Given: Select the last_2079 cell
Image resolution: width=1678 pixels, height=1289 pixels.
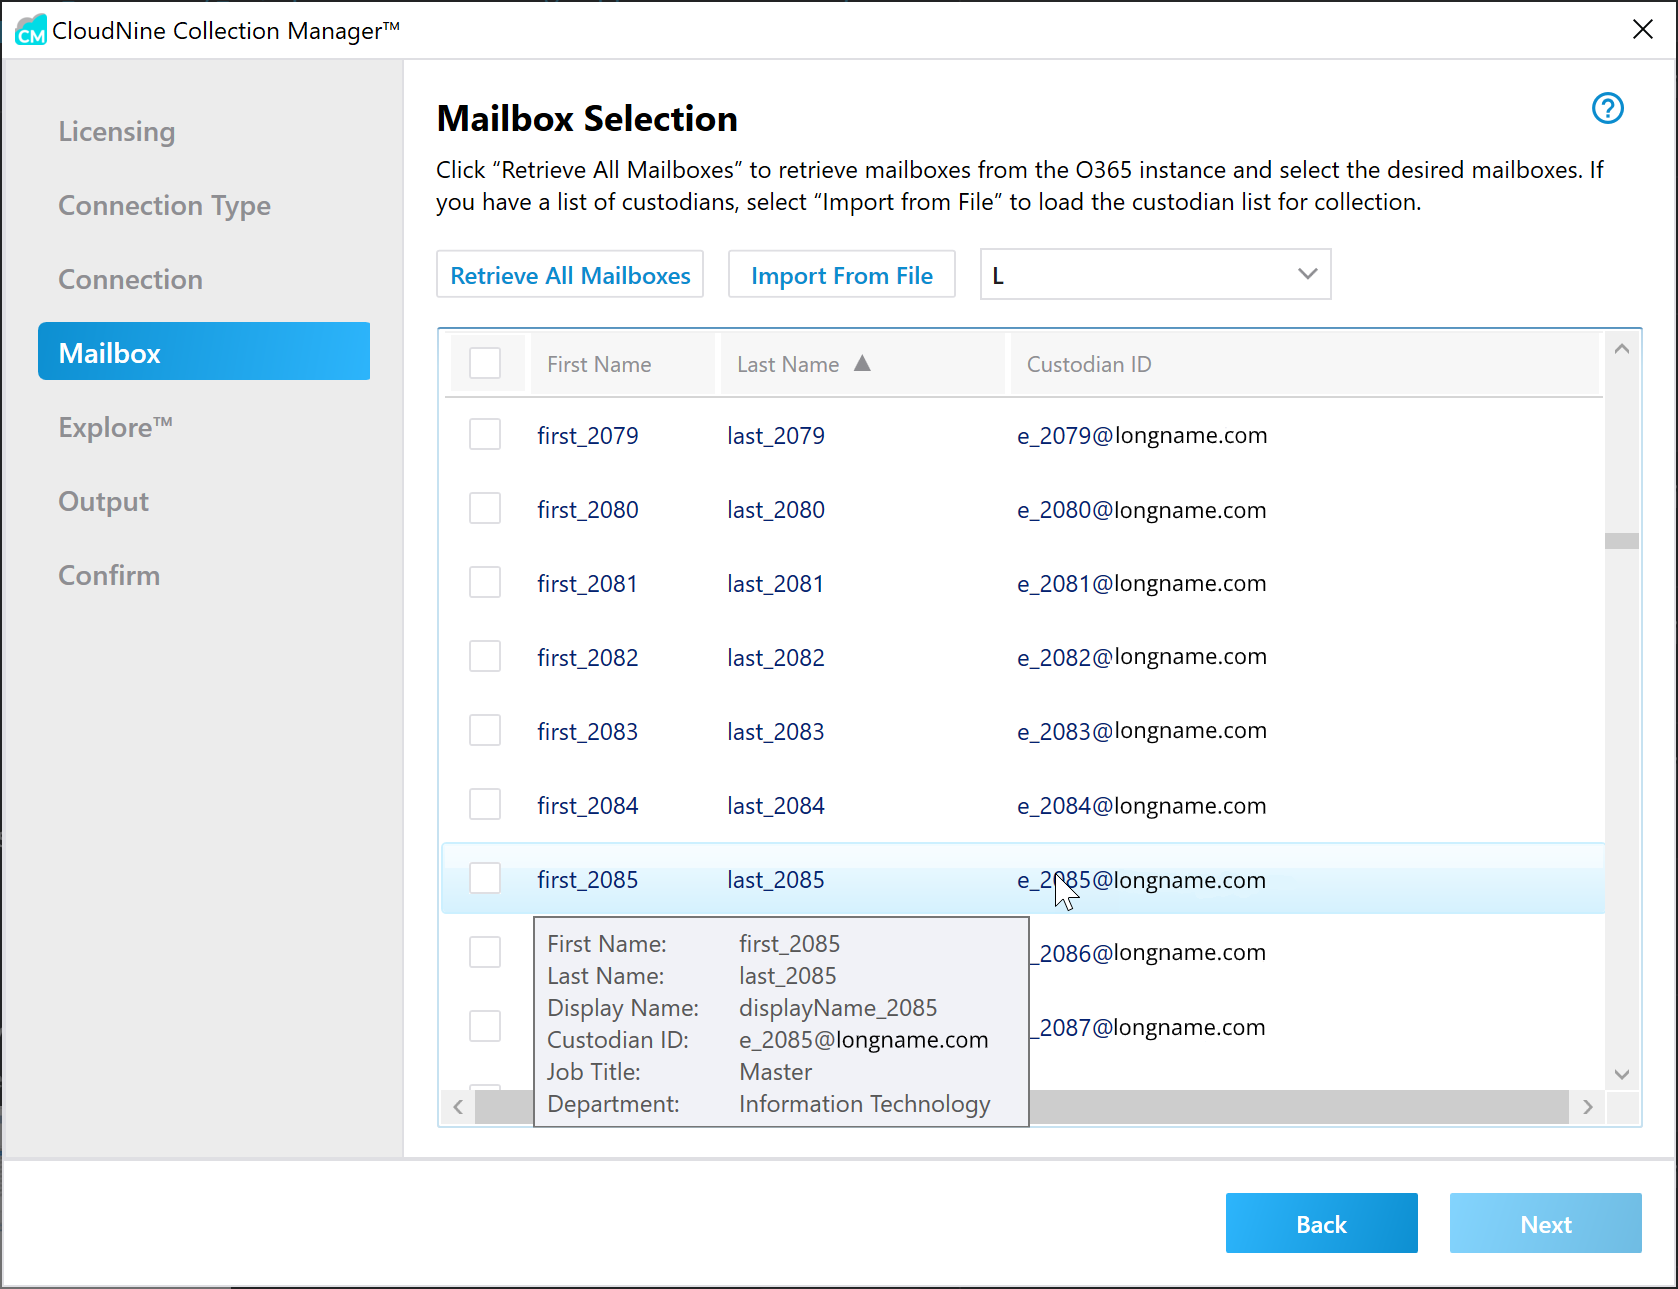Looking at the screenshot, I should (x=776, y=436).
